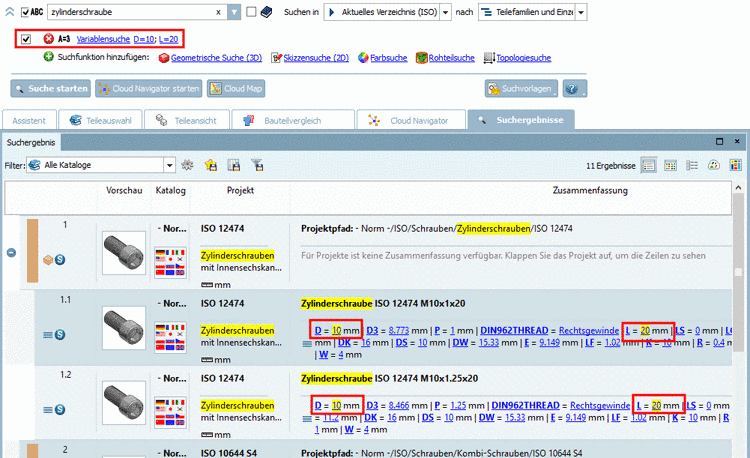Screen dimensions: 750x458
Task: Open the Cloud Map button
Action: (x=236, y=88)
